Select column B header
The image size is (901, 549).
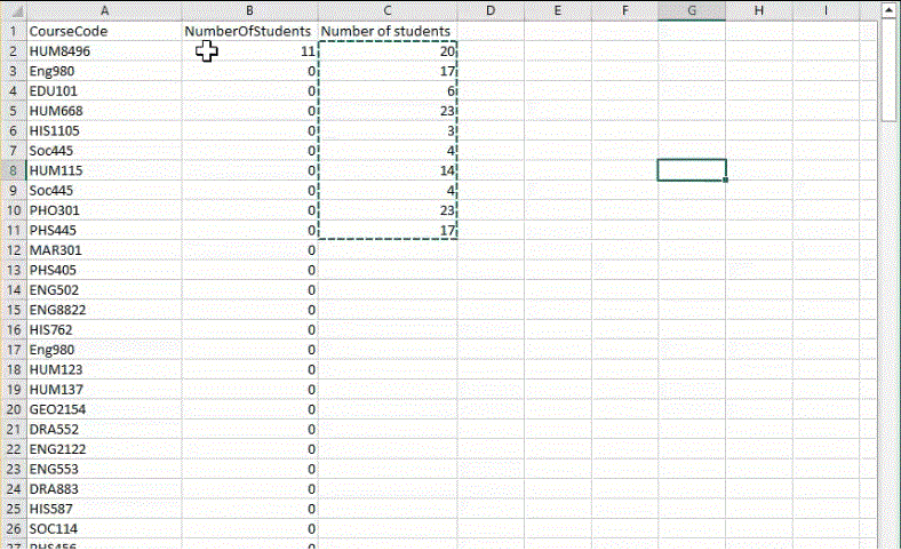(x=250, y=10)
